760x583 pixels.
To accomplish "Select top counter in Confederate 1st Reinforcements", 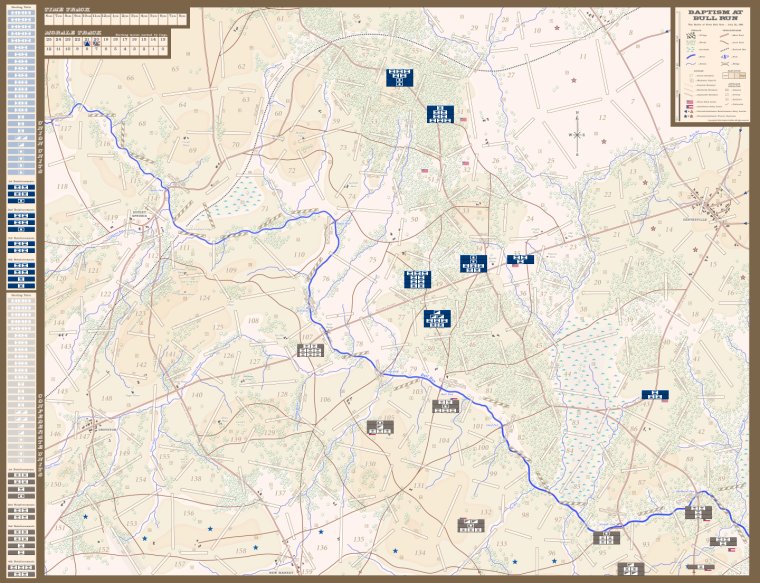I will click(21, 475).
